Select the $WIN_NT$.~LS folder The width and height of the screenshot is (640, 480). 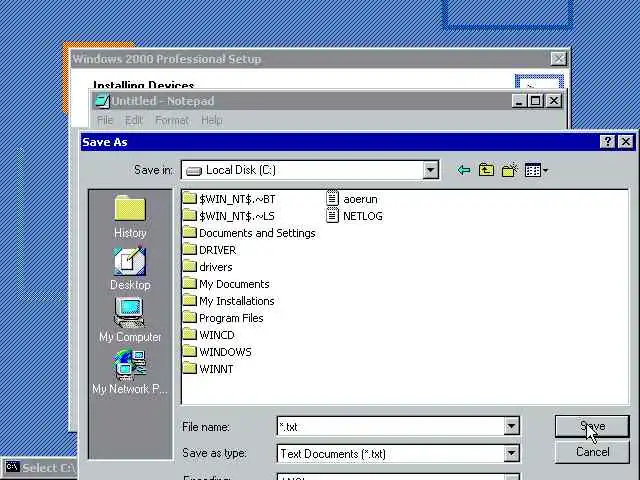point(228,216)
